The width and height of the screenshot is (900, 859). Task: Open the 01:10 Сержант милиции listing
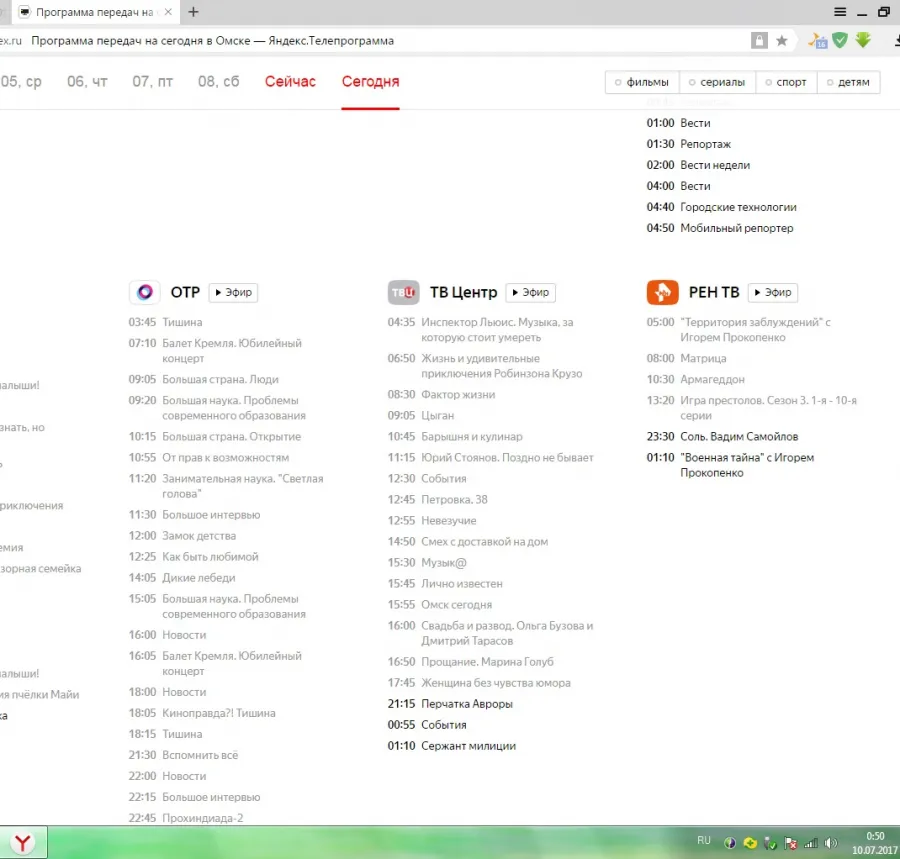pyautogui.click(x=452, y=745)
